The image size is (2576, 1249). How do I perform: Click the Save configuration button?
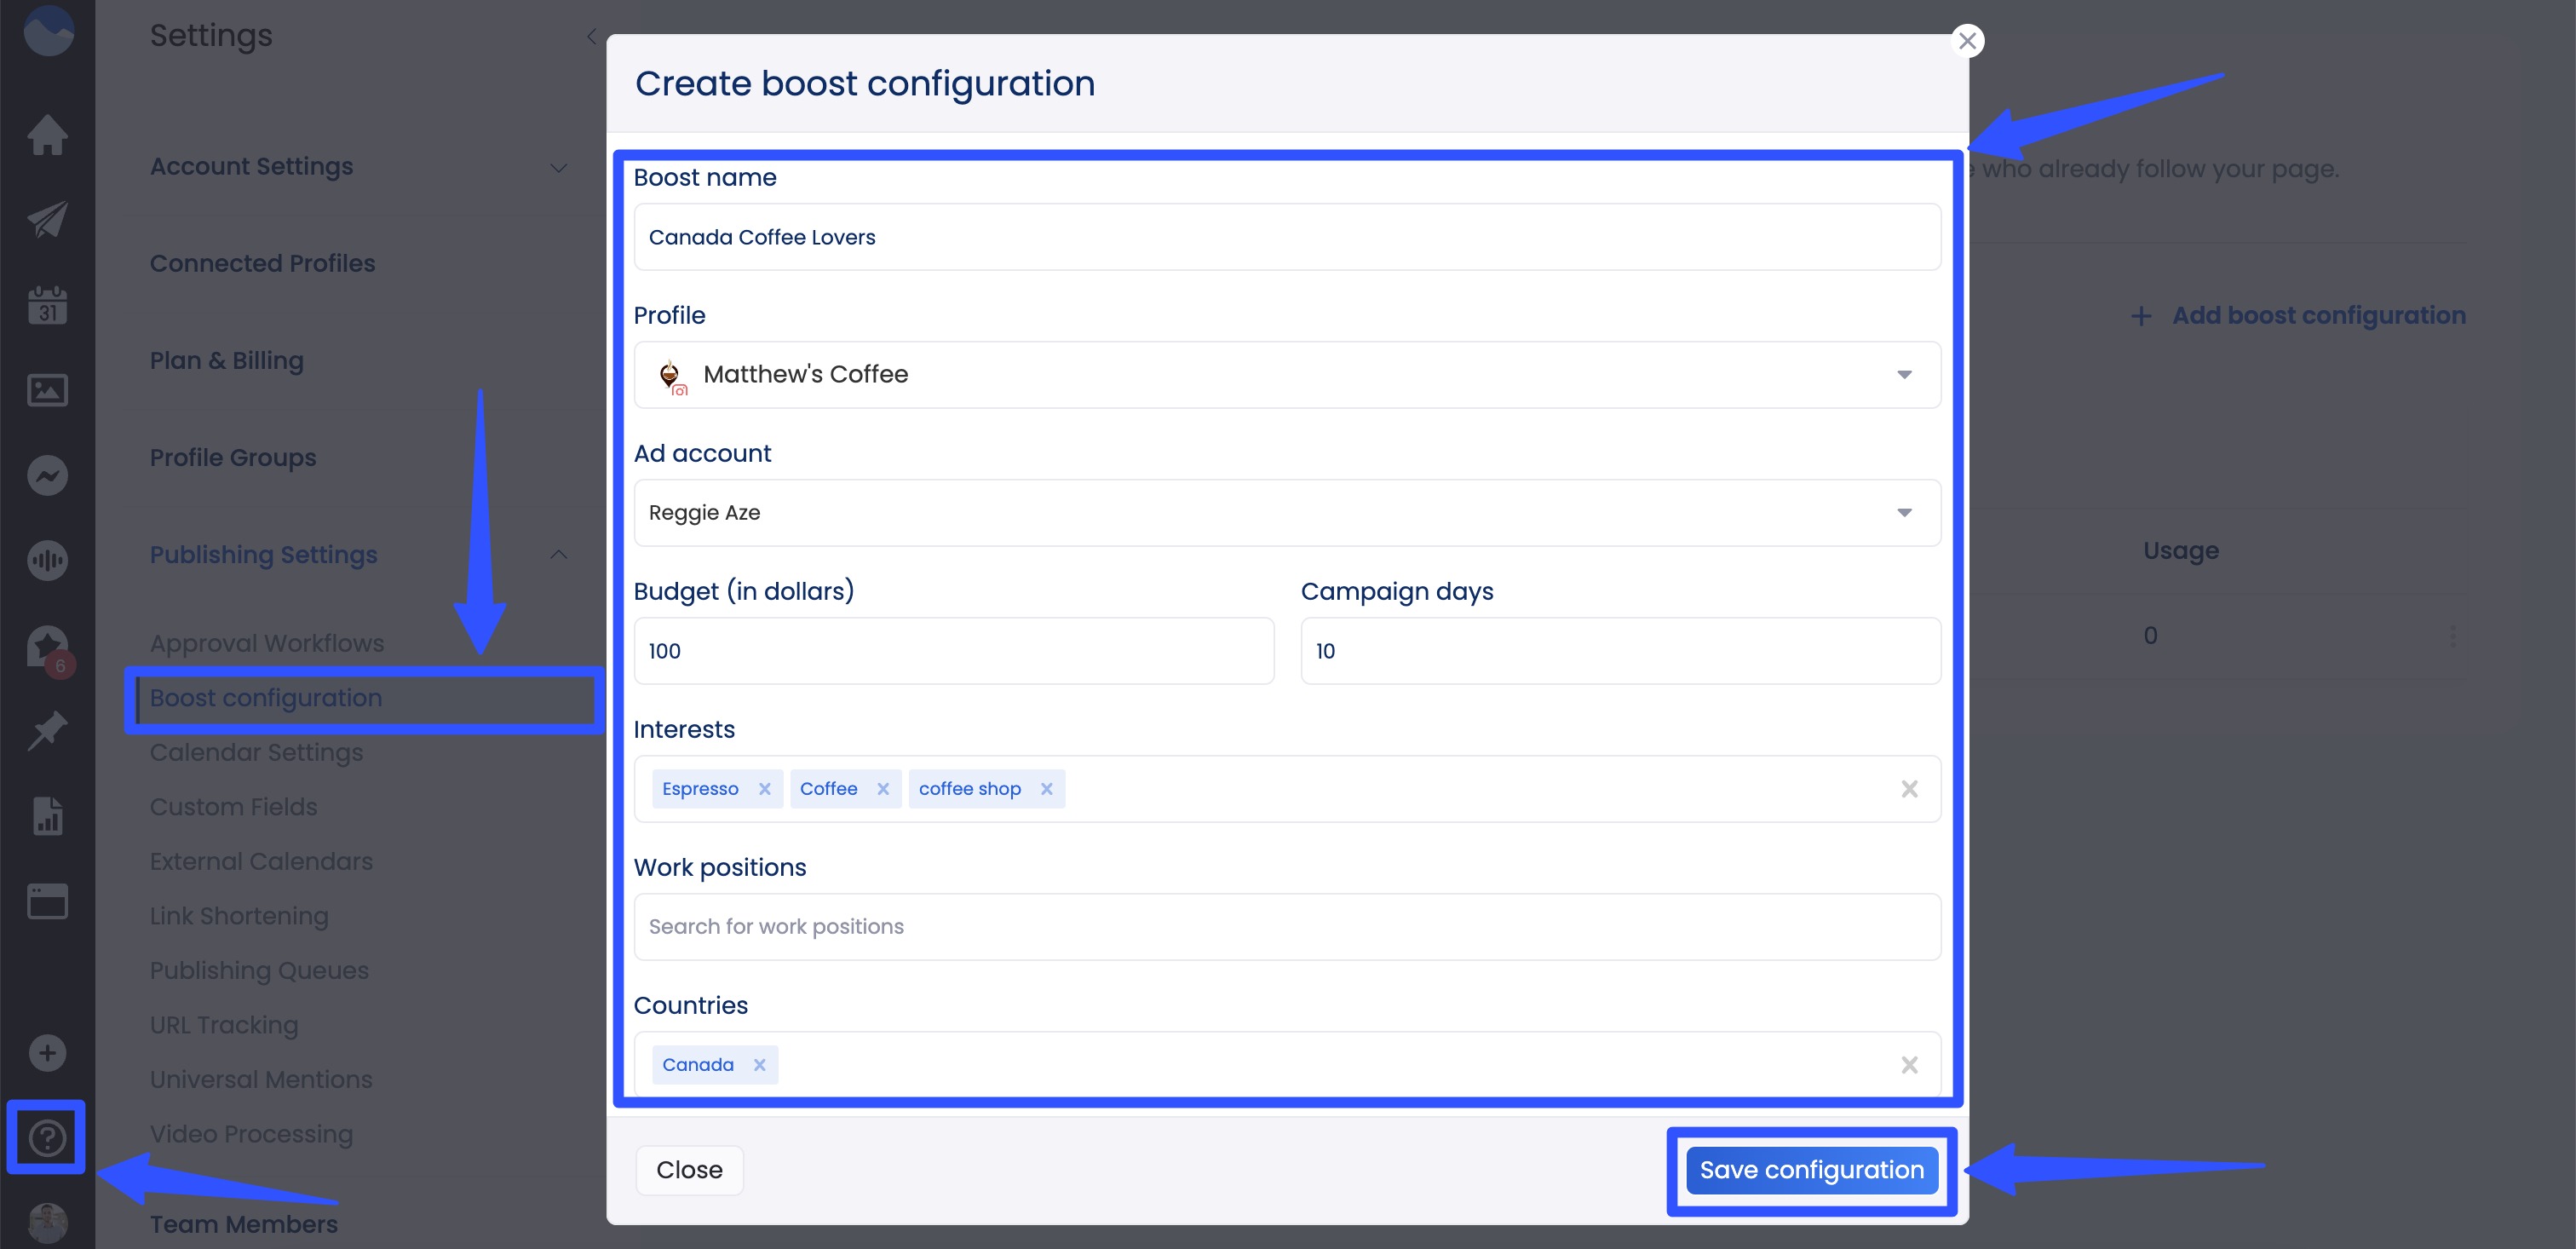tap(1812, 1169)
